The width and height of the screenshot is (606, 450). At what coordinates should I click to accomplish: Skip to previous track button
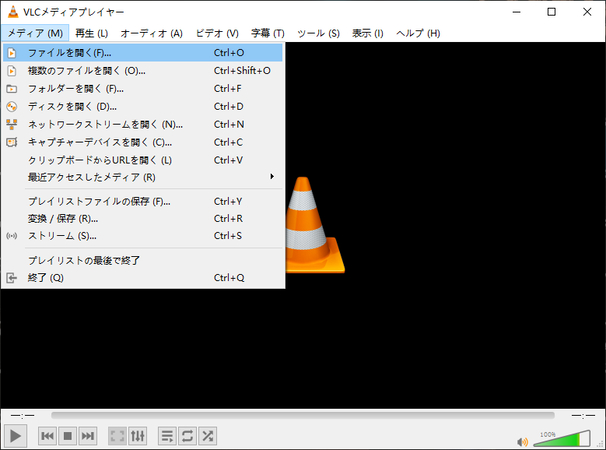pos(48,436)
